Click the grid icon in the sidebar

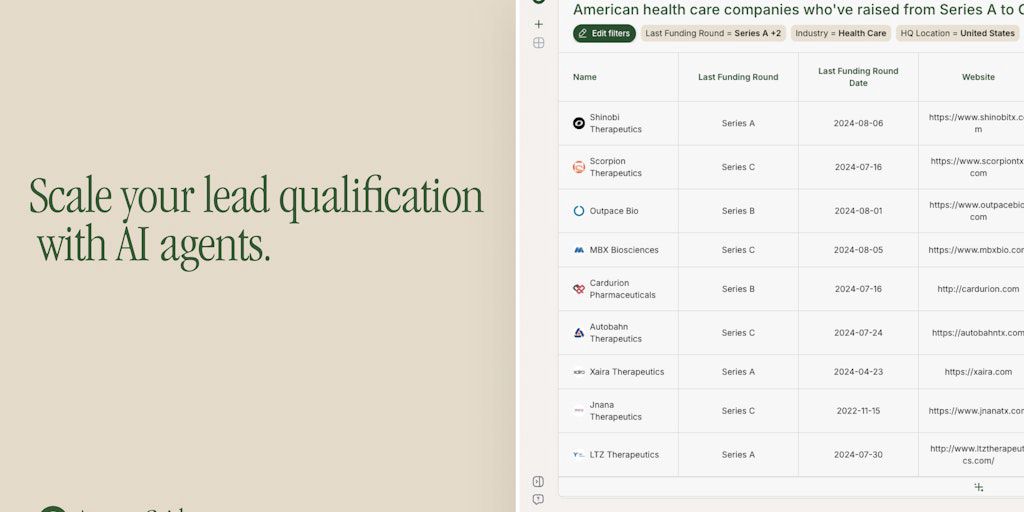(x=539, y=43)
